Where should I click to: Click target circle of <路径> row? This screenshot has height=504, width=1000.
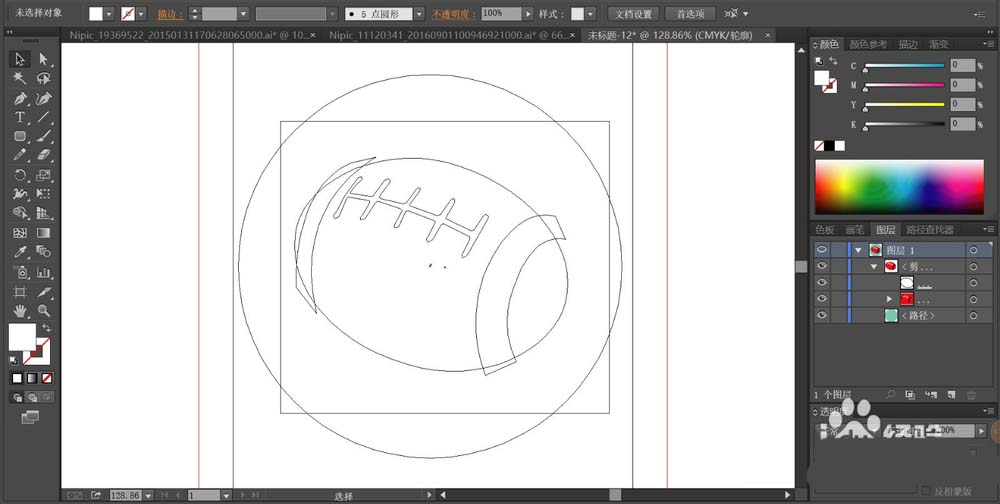(x=973, y=315)
